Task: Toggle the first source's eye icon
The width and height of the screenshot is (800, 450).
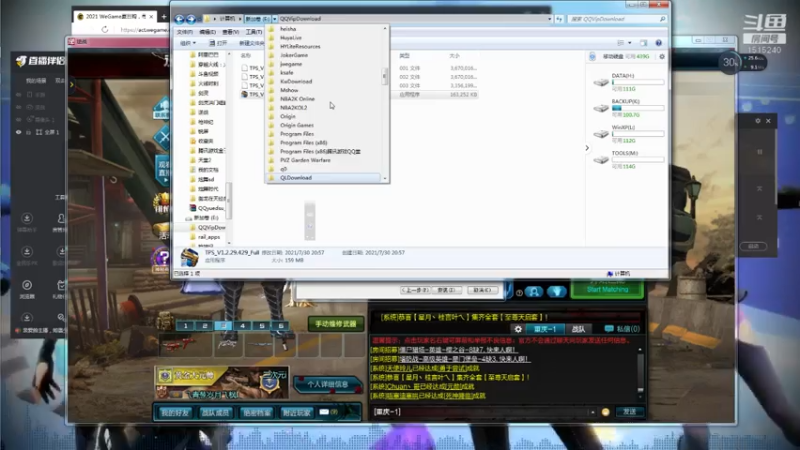Action: coord(19,95)
